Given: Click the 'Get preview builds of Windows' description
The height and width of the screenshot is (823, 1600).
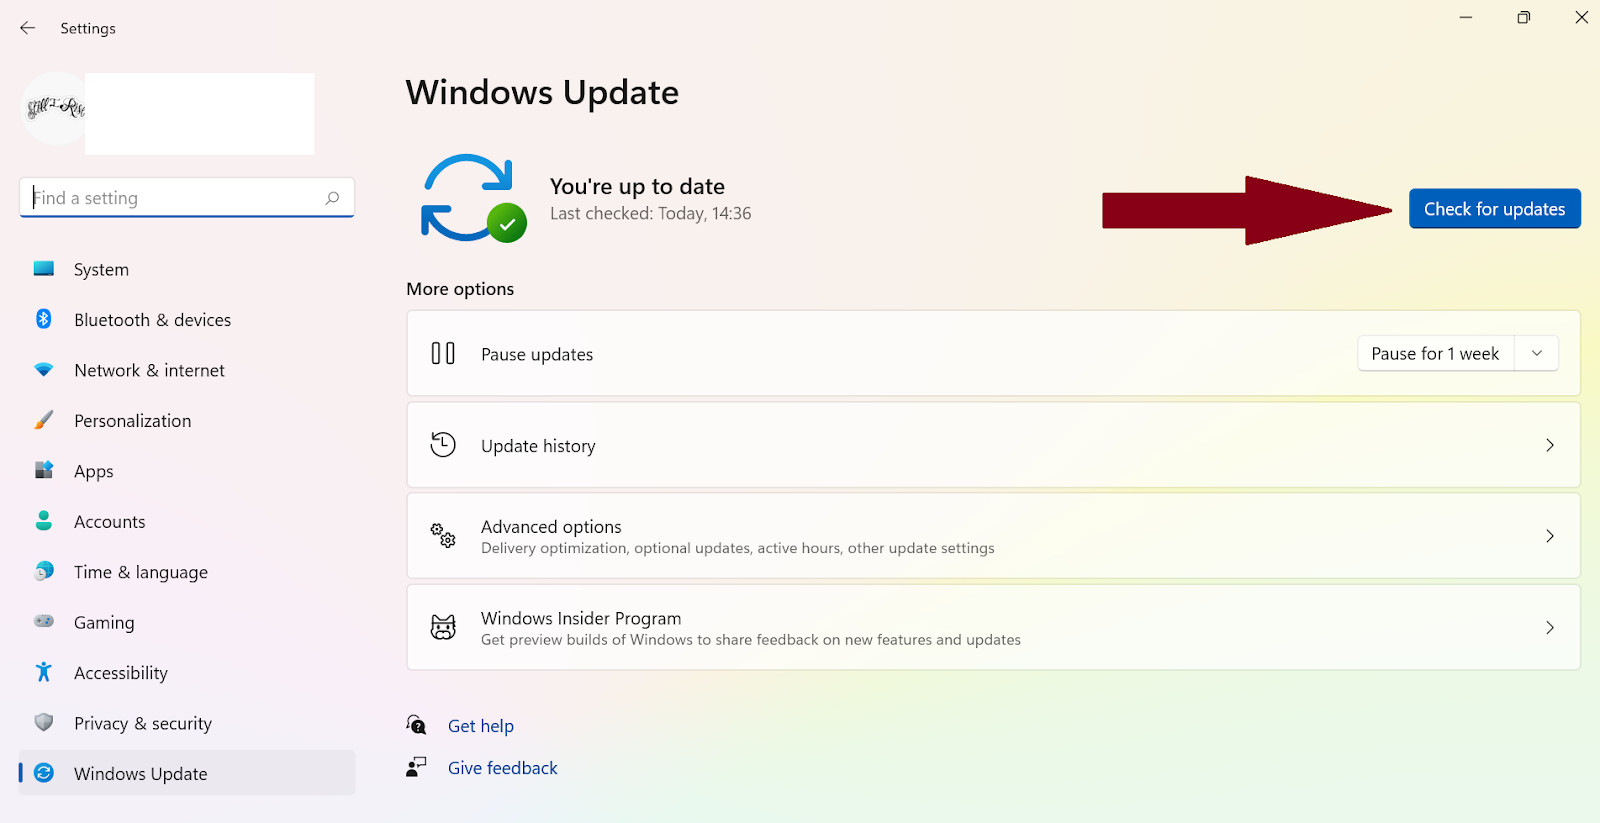Looking at the screenshot, I should [751, 640].
